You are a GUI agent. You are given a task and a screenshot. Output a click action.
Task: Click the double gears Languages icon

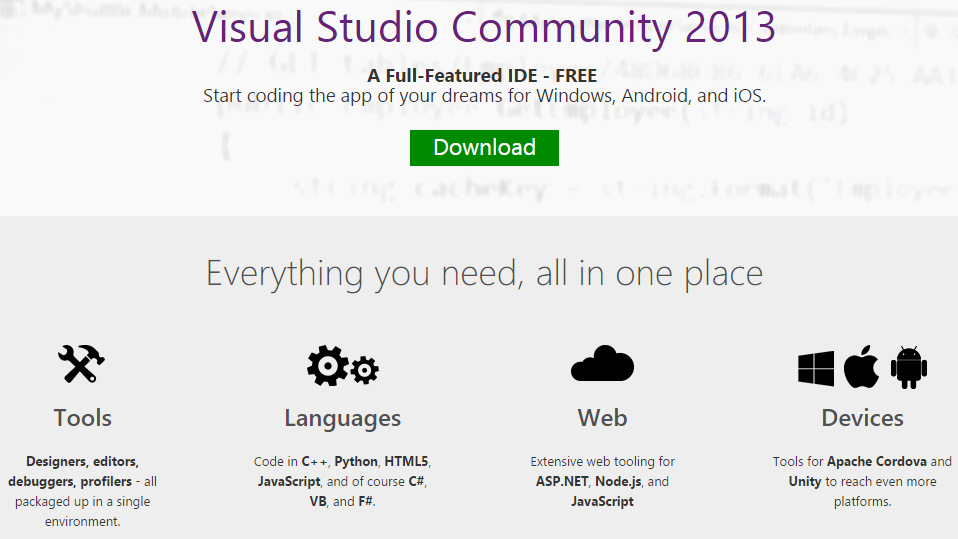coord(342,367)
